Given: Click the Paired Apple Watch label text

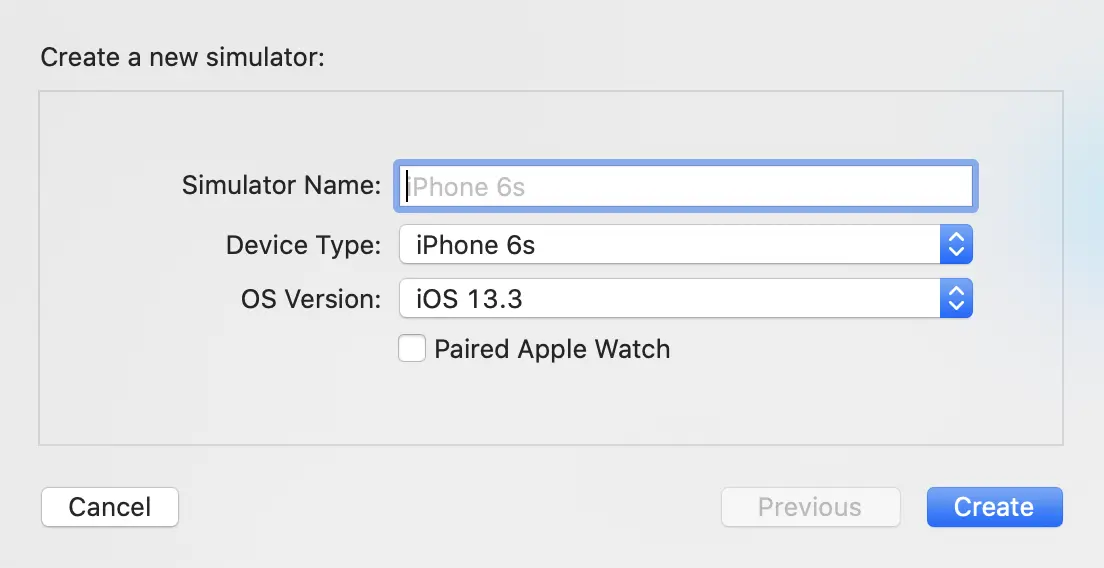Looking at the screenshot, I should pos(552,349).
